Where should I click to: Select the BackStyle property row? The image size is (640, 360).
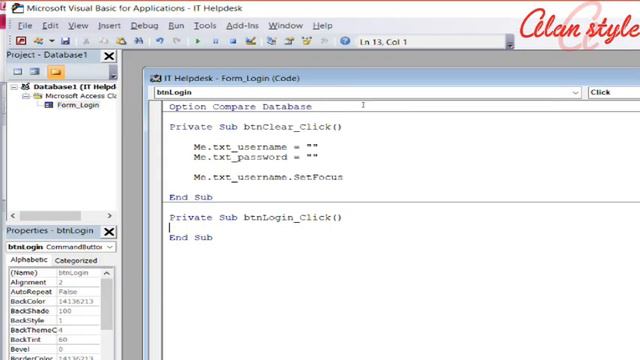pyautogui.click(x=55, y=320)
